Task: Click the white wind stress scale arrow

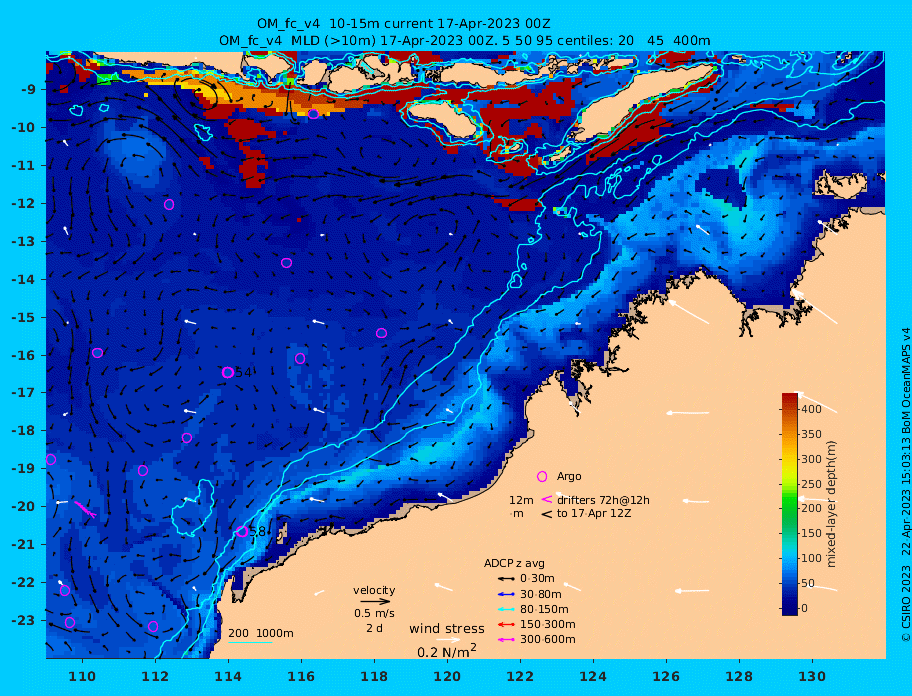Action: point(448,640)
